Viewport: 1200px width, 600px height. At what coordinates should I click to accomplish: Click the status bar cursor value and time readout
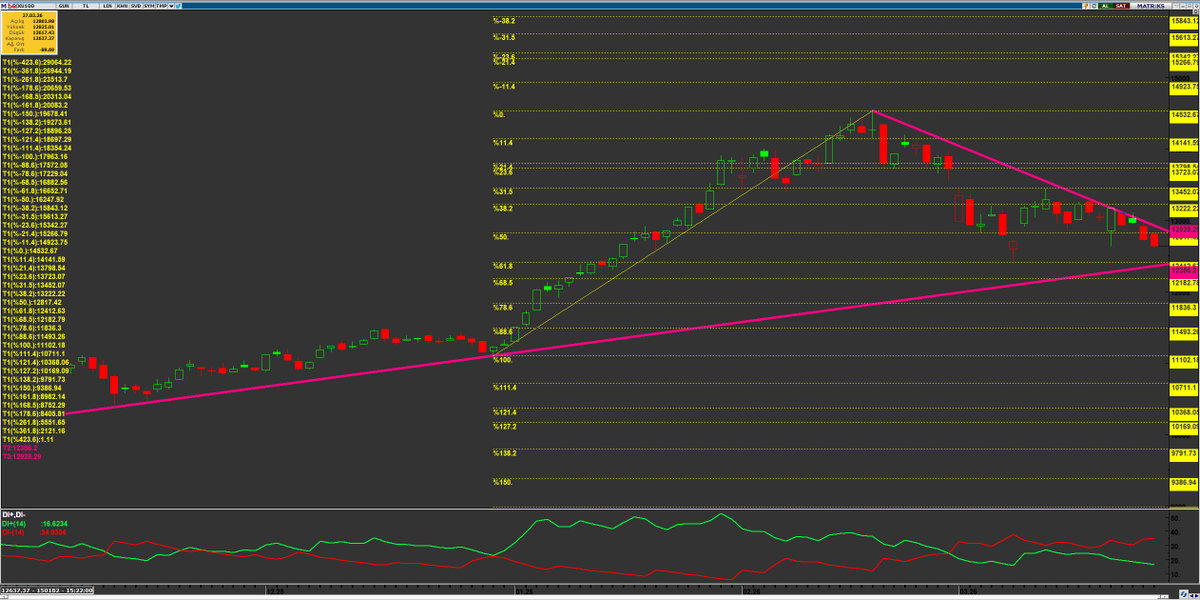(x=46, y=590)
